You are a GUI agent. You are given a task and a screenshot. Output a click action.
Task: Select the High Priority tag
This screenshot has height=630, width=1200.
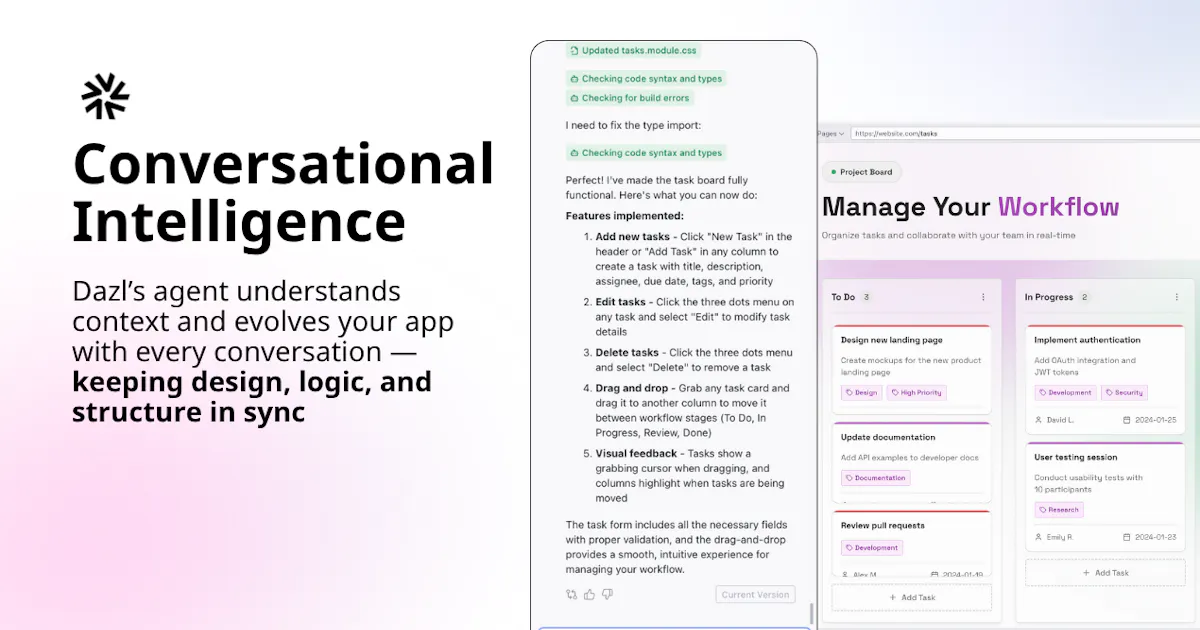tap(917, 393)
